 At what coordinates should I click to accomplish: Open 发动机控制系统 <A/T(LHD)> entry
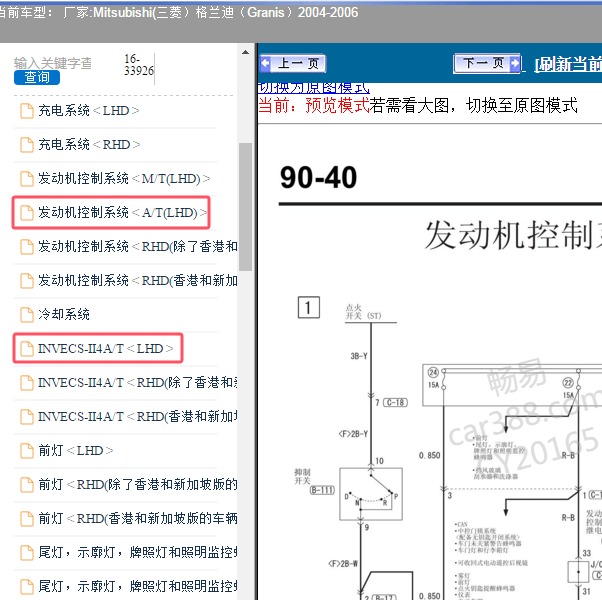point(122,212)
